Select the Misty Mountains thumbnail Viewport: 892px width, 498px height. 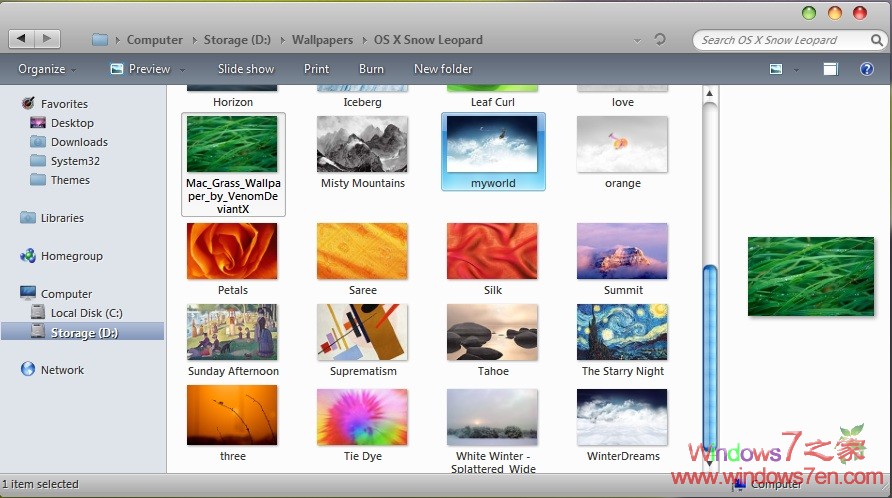pos(362,144)
